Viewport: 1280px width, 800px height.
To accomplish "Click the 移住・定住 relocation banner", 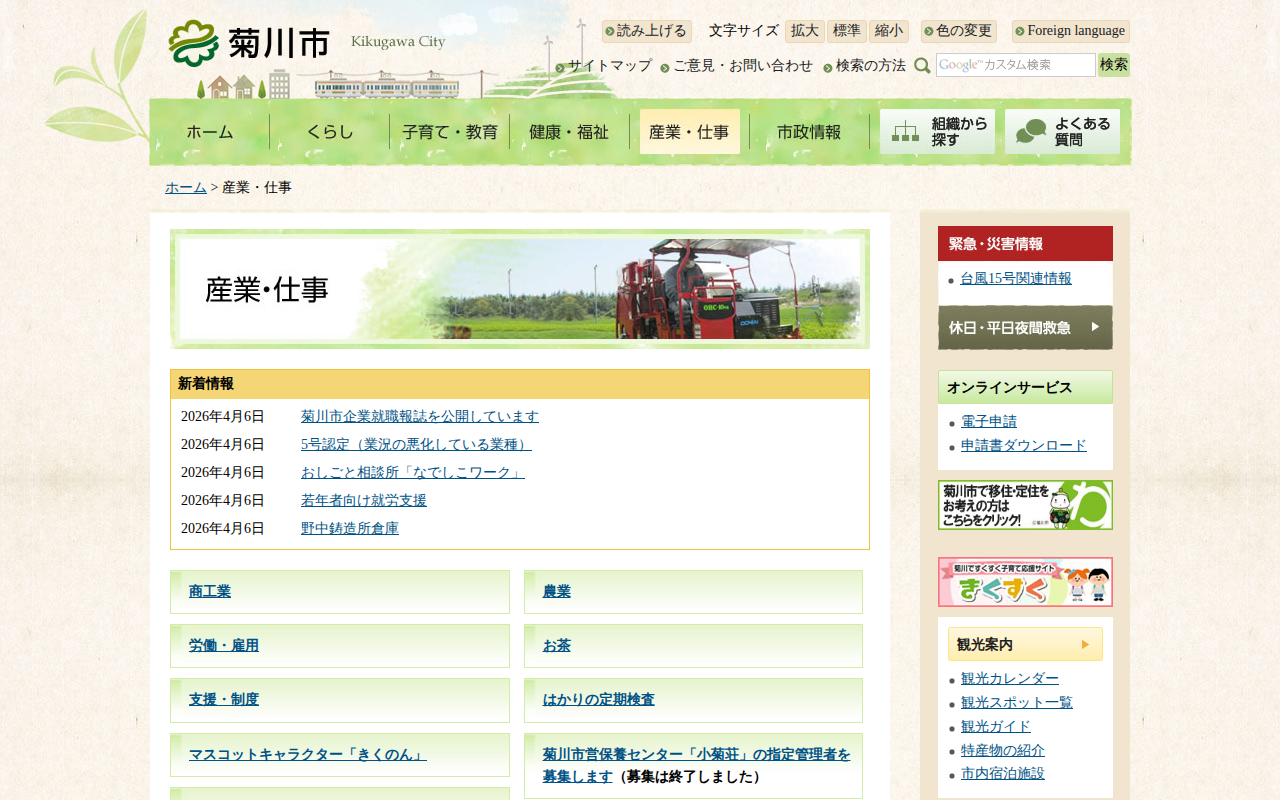I will (1025, 505).
